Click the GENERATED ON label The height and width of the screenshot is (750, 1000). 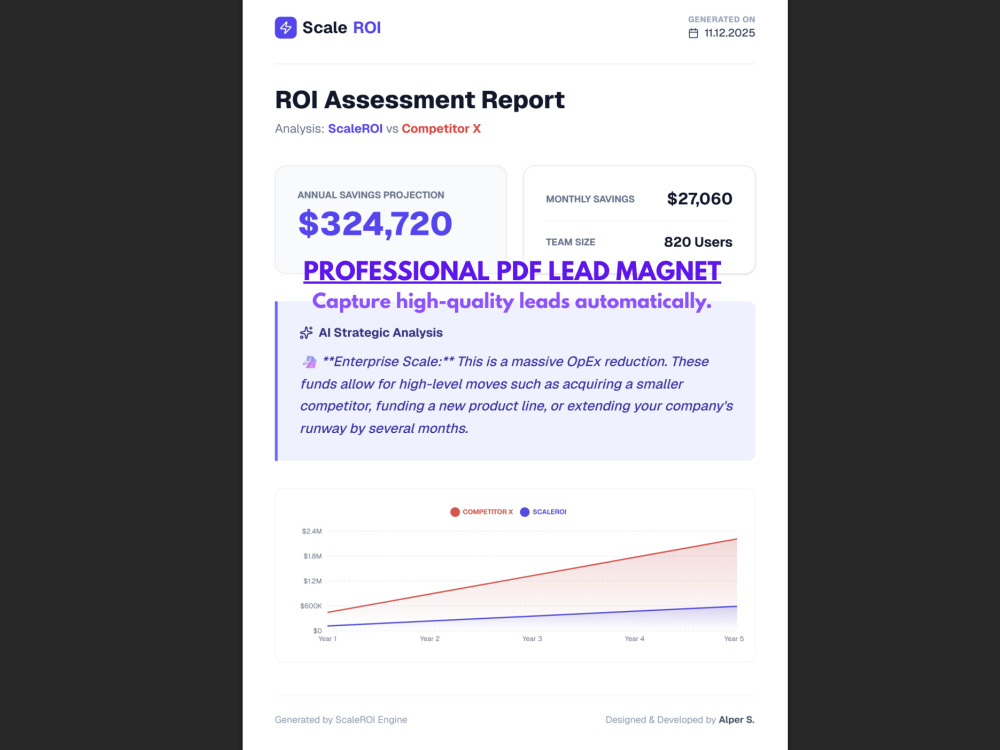pos(721,20)
